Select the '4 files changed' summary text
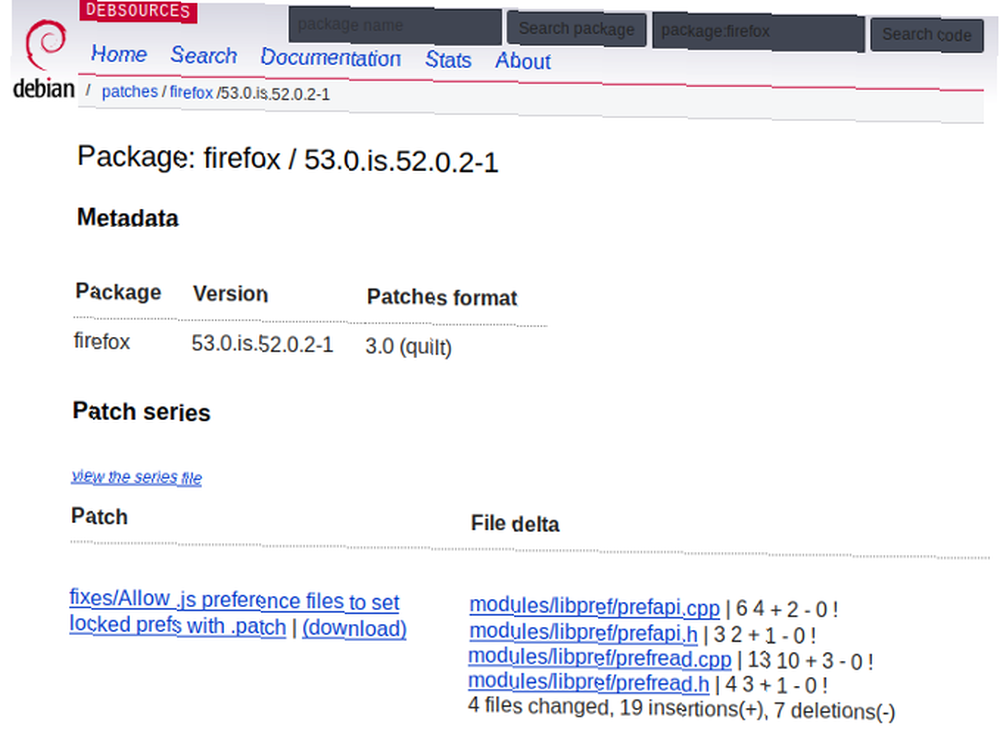The image size is (1000, 751). [x=681, y=708]
